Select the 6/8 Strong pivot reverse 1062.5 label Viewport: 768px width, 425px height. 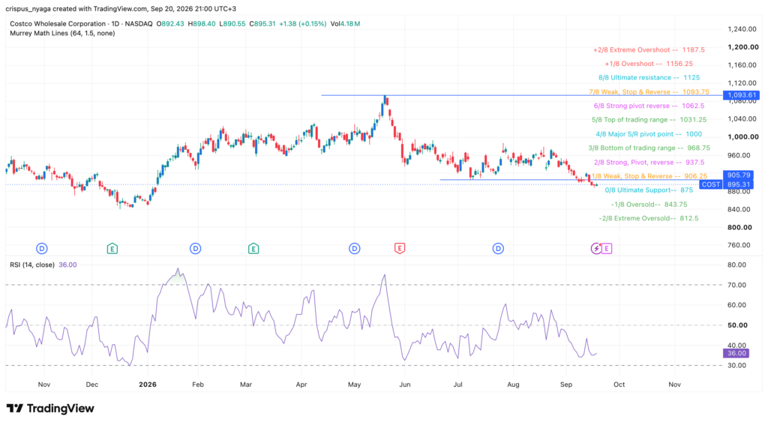pos(649,106)
